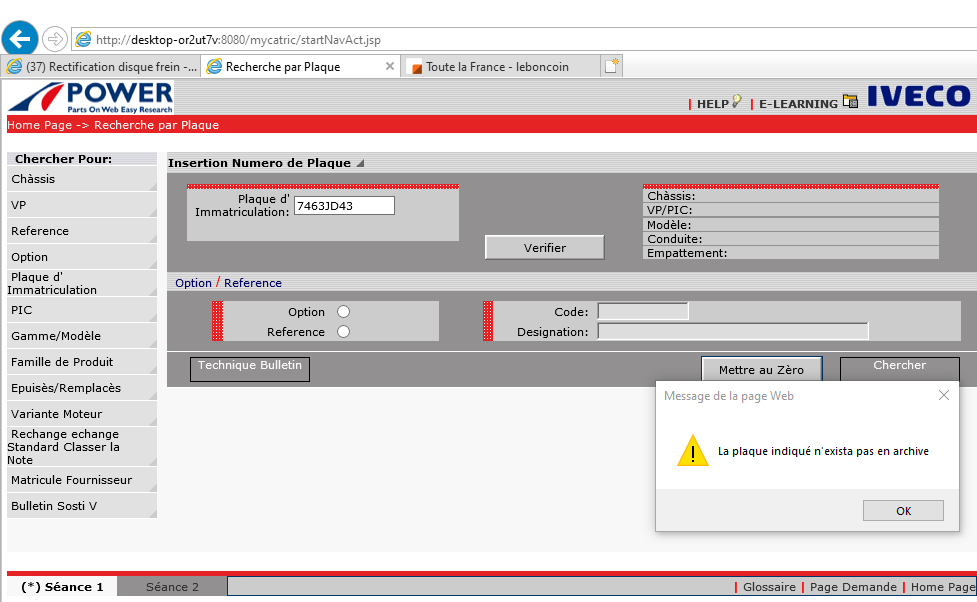Click the browser forward arrow button
This screenshot has width=977, height=602.
(55, 39)
